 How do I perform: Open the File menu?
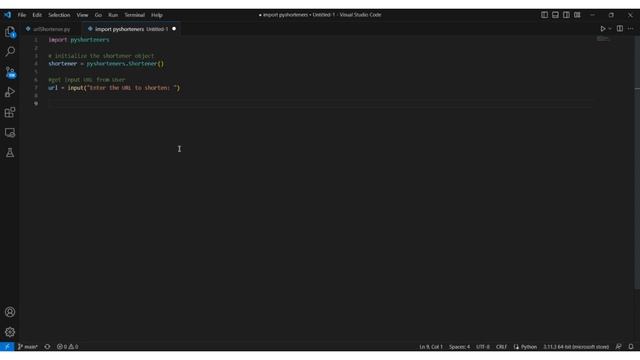tap(22, 15)
